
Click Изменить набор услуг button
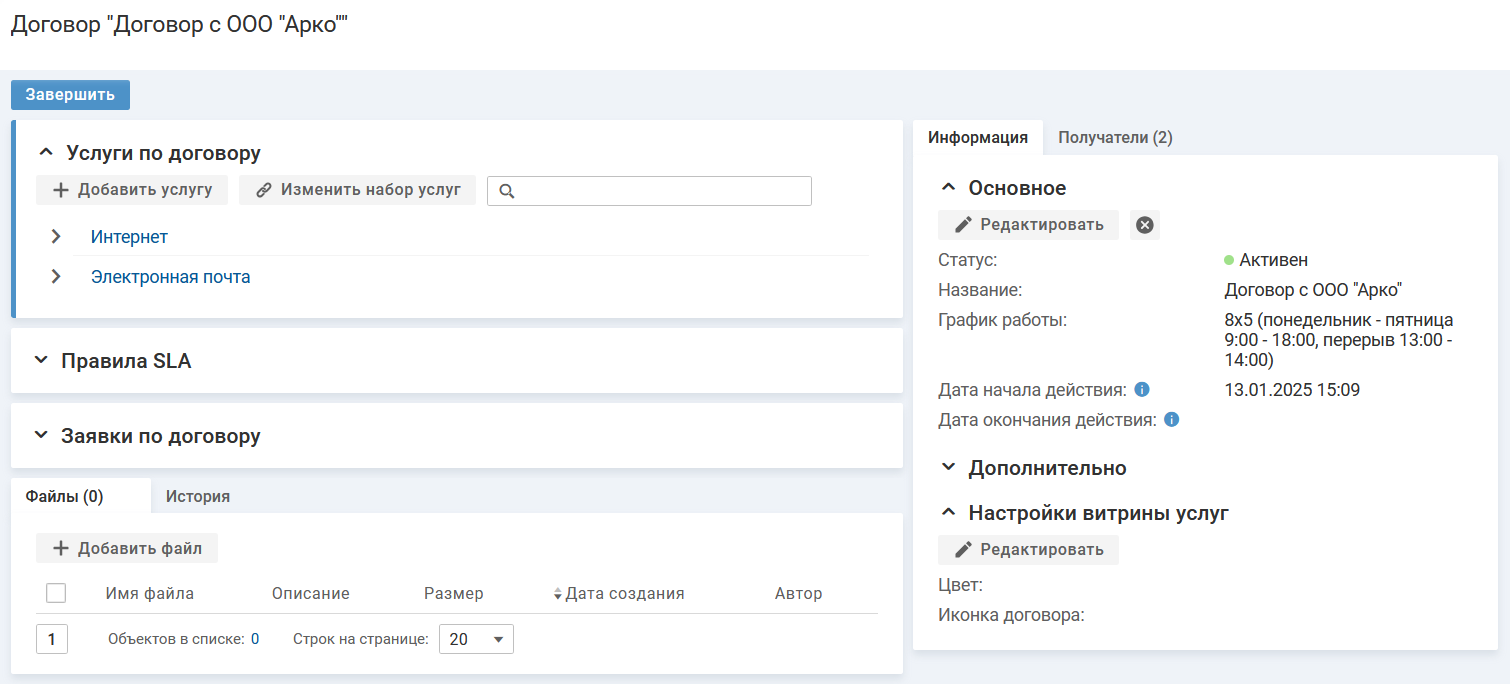[357, 190]
